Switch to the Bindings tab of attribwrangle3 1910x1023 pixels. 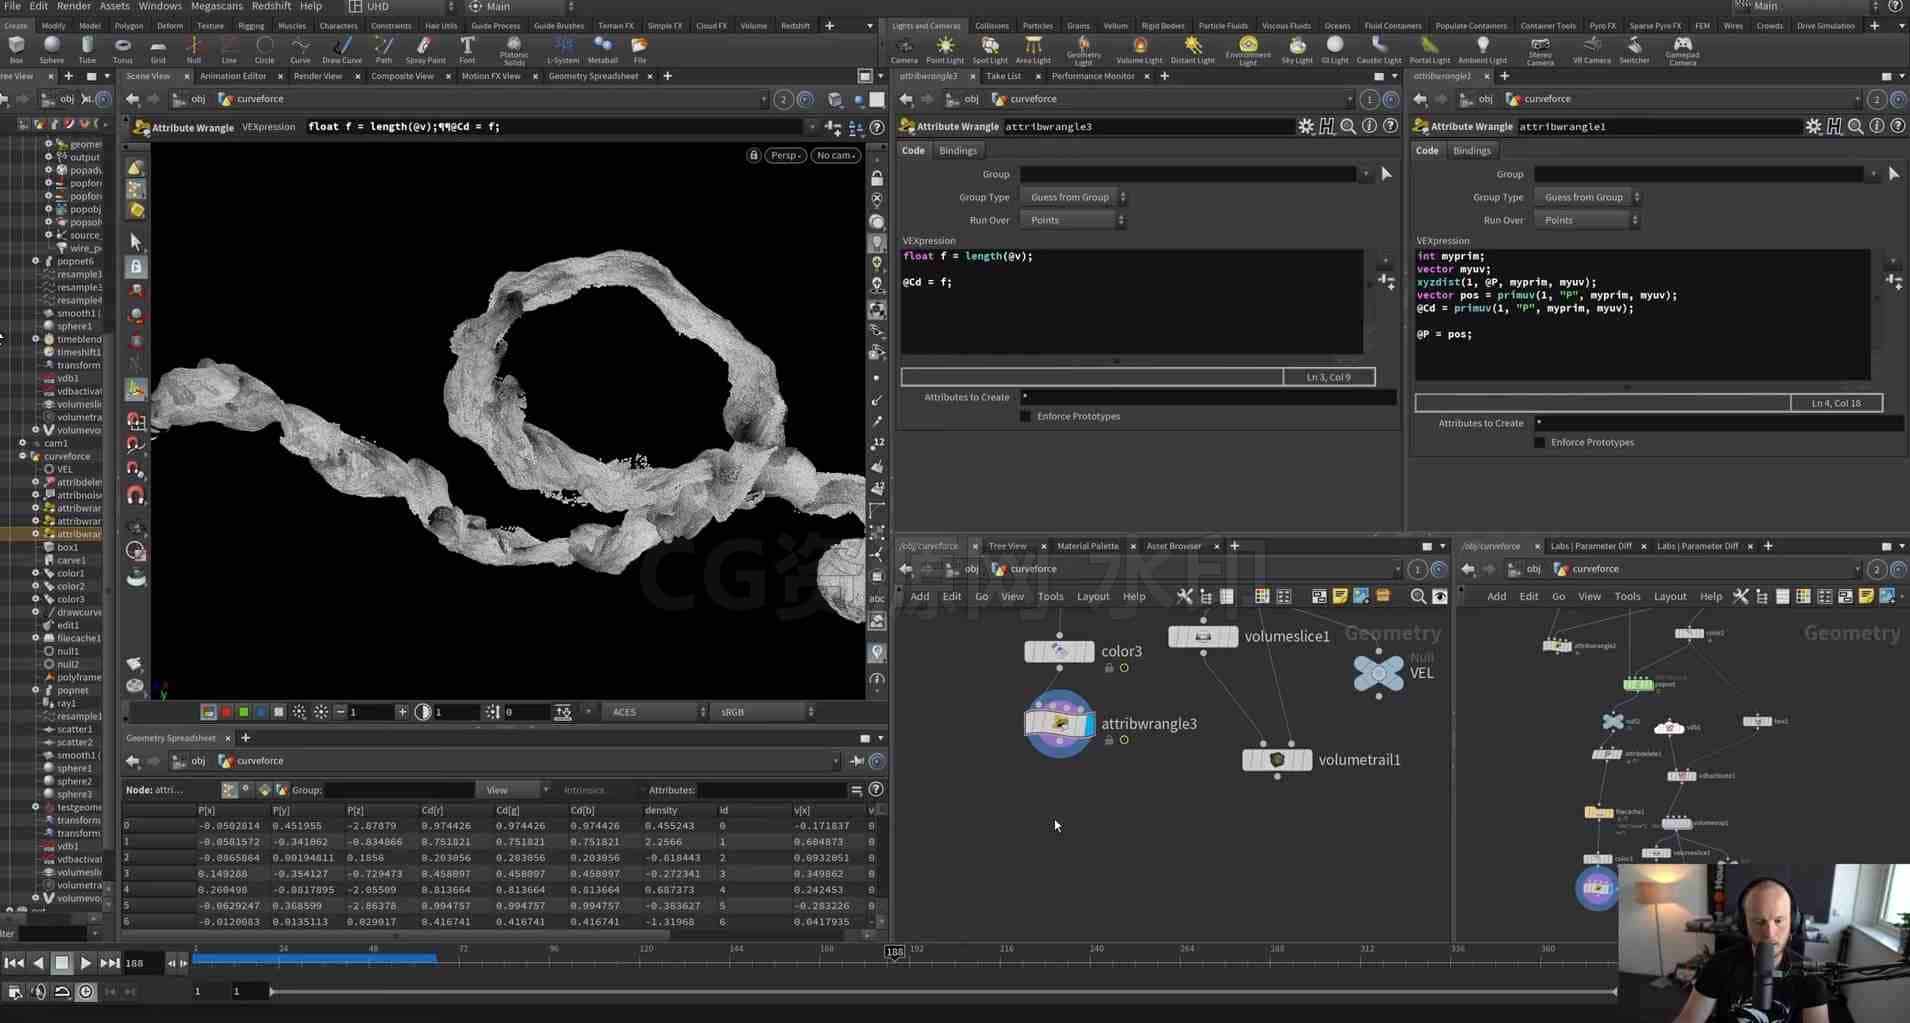957,151
